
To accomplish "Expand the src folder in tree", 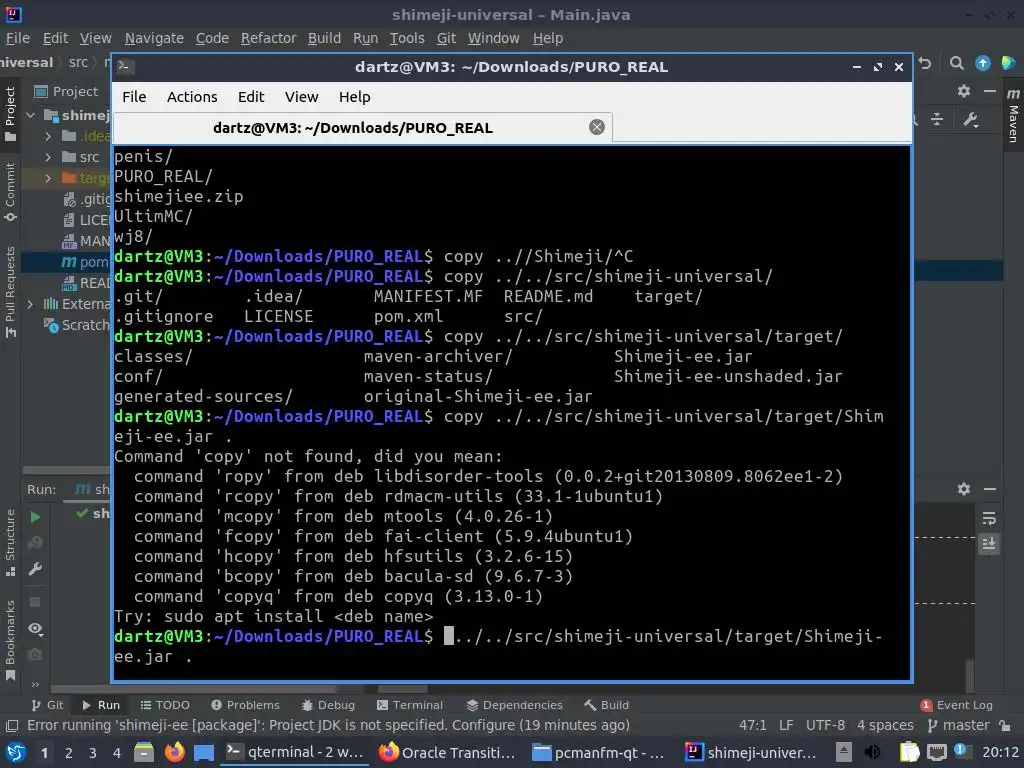I will click(48, 157).
